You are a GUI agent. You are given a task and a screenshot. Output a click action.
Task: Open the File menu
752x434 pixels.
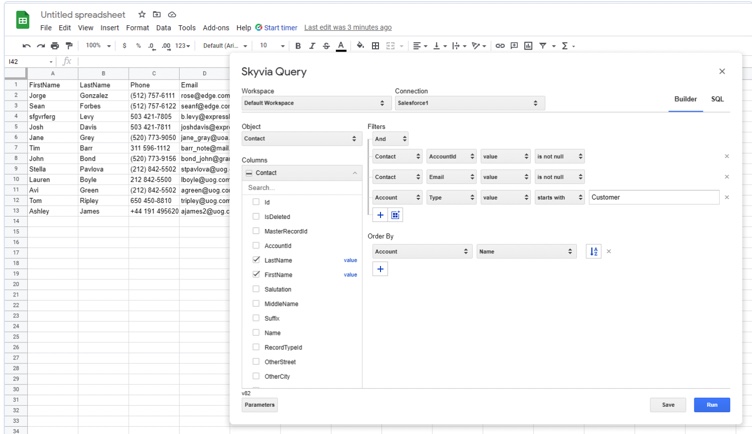tap(46, 28)
